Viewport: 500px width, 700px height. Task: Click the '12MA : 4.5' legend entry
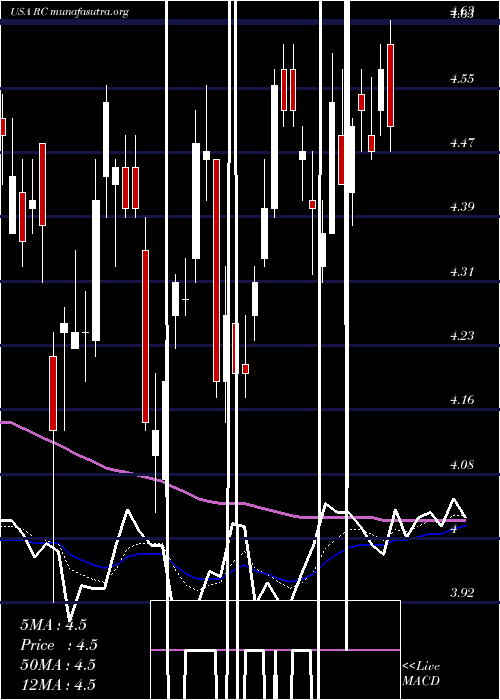(58, 684)
